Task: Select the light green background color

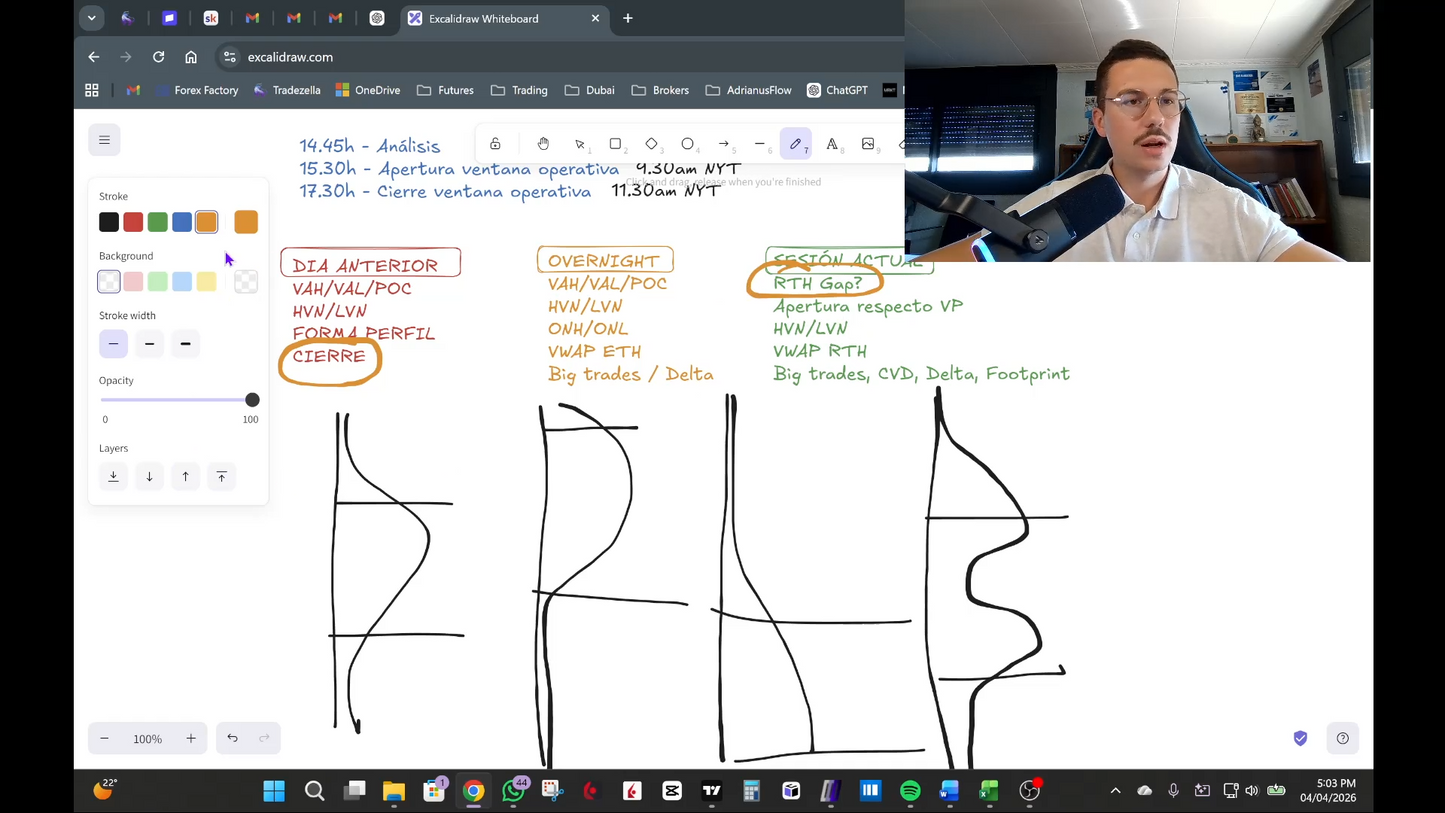Action: tap(157, 282)
